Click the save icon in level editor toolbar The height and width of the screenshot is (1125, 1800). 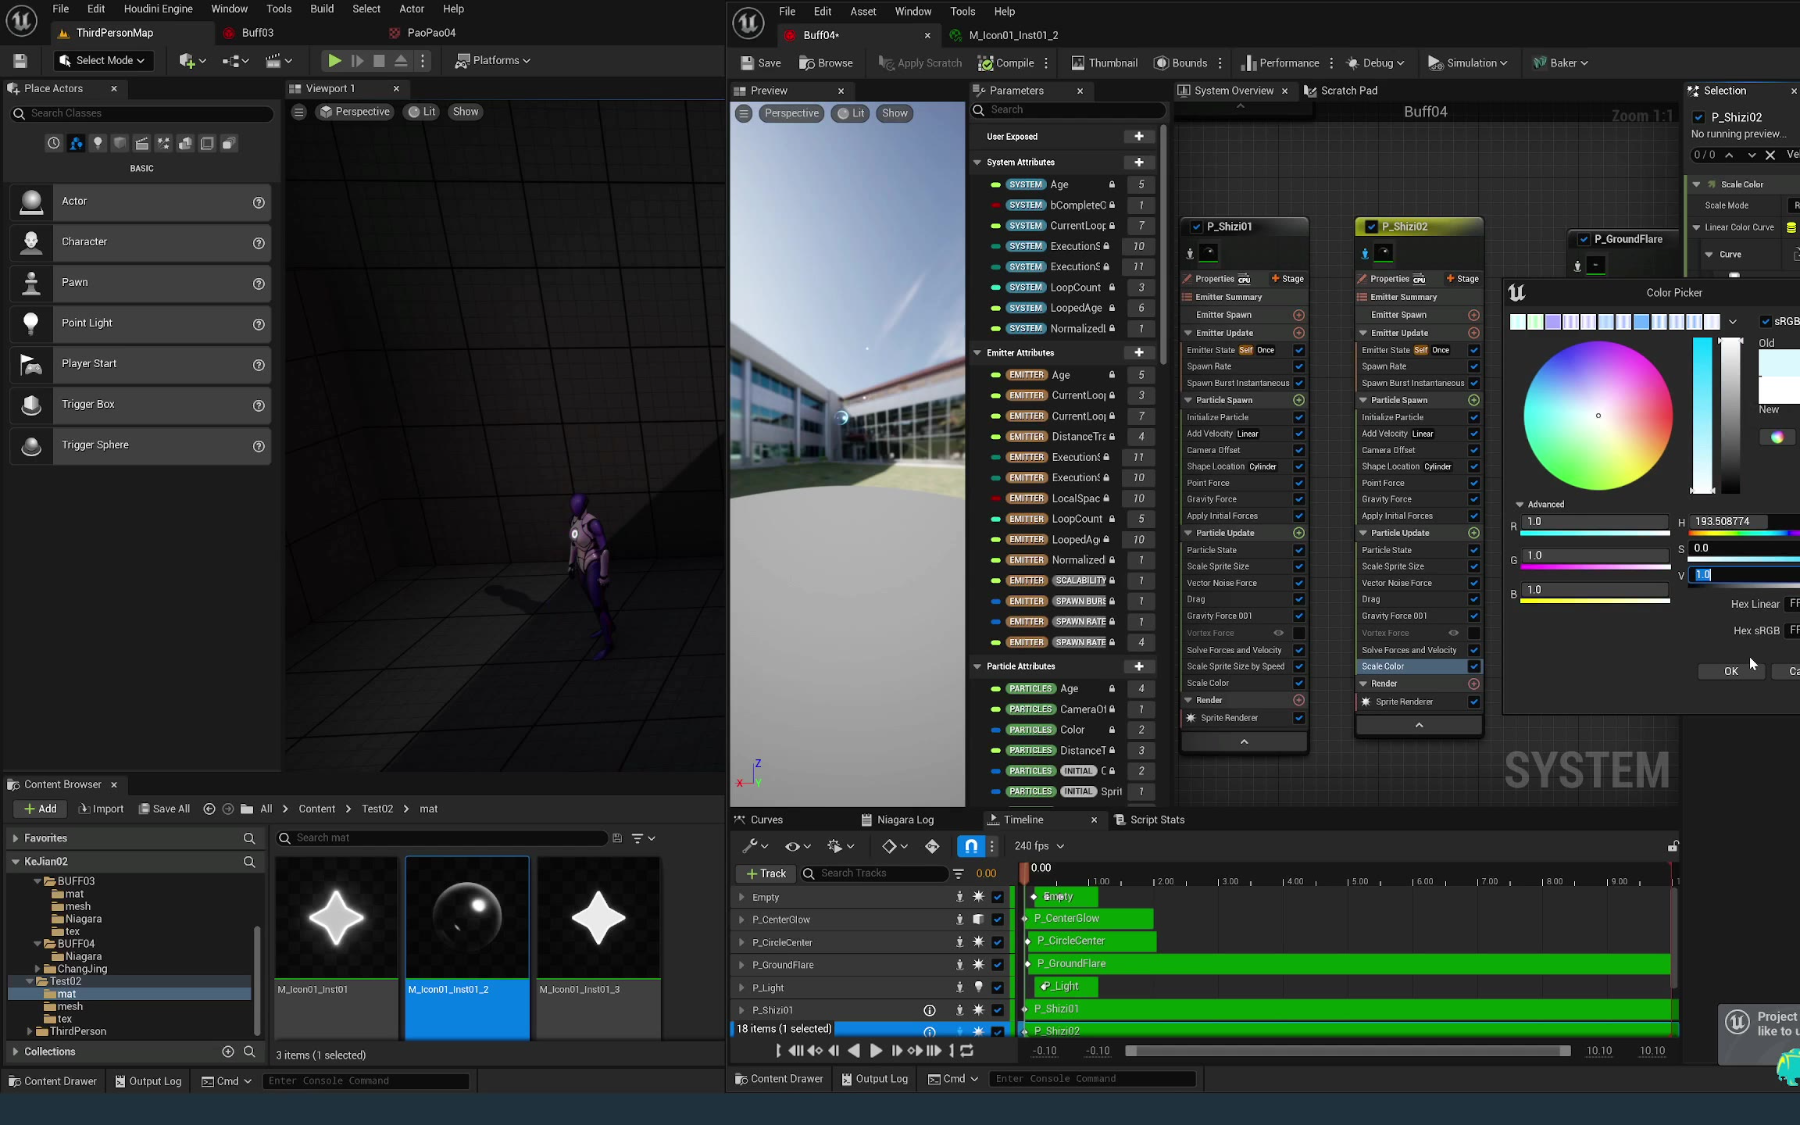[20, 61]
